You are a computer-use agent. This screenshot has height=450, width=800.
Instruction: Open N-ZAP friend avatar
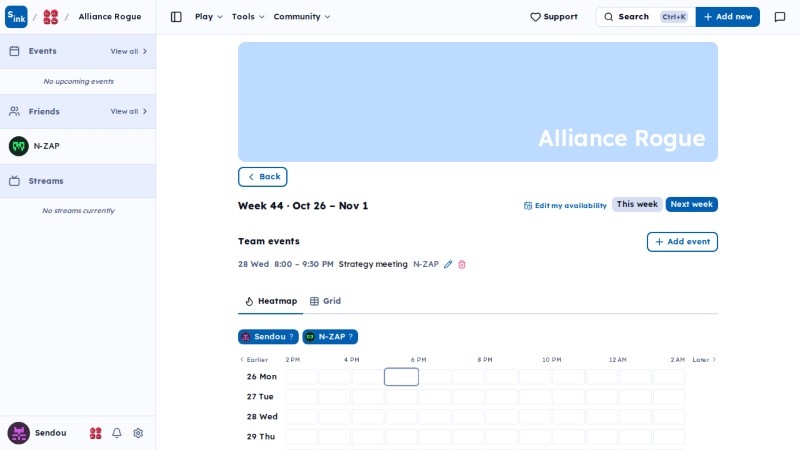click(19, 146)
